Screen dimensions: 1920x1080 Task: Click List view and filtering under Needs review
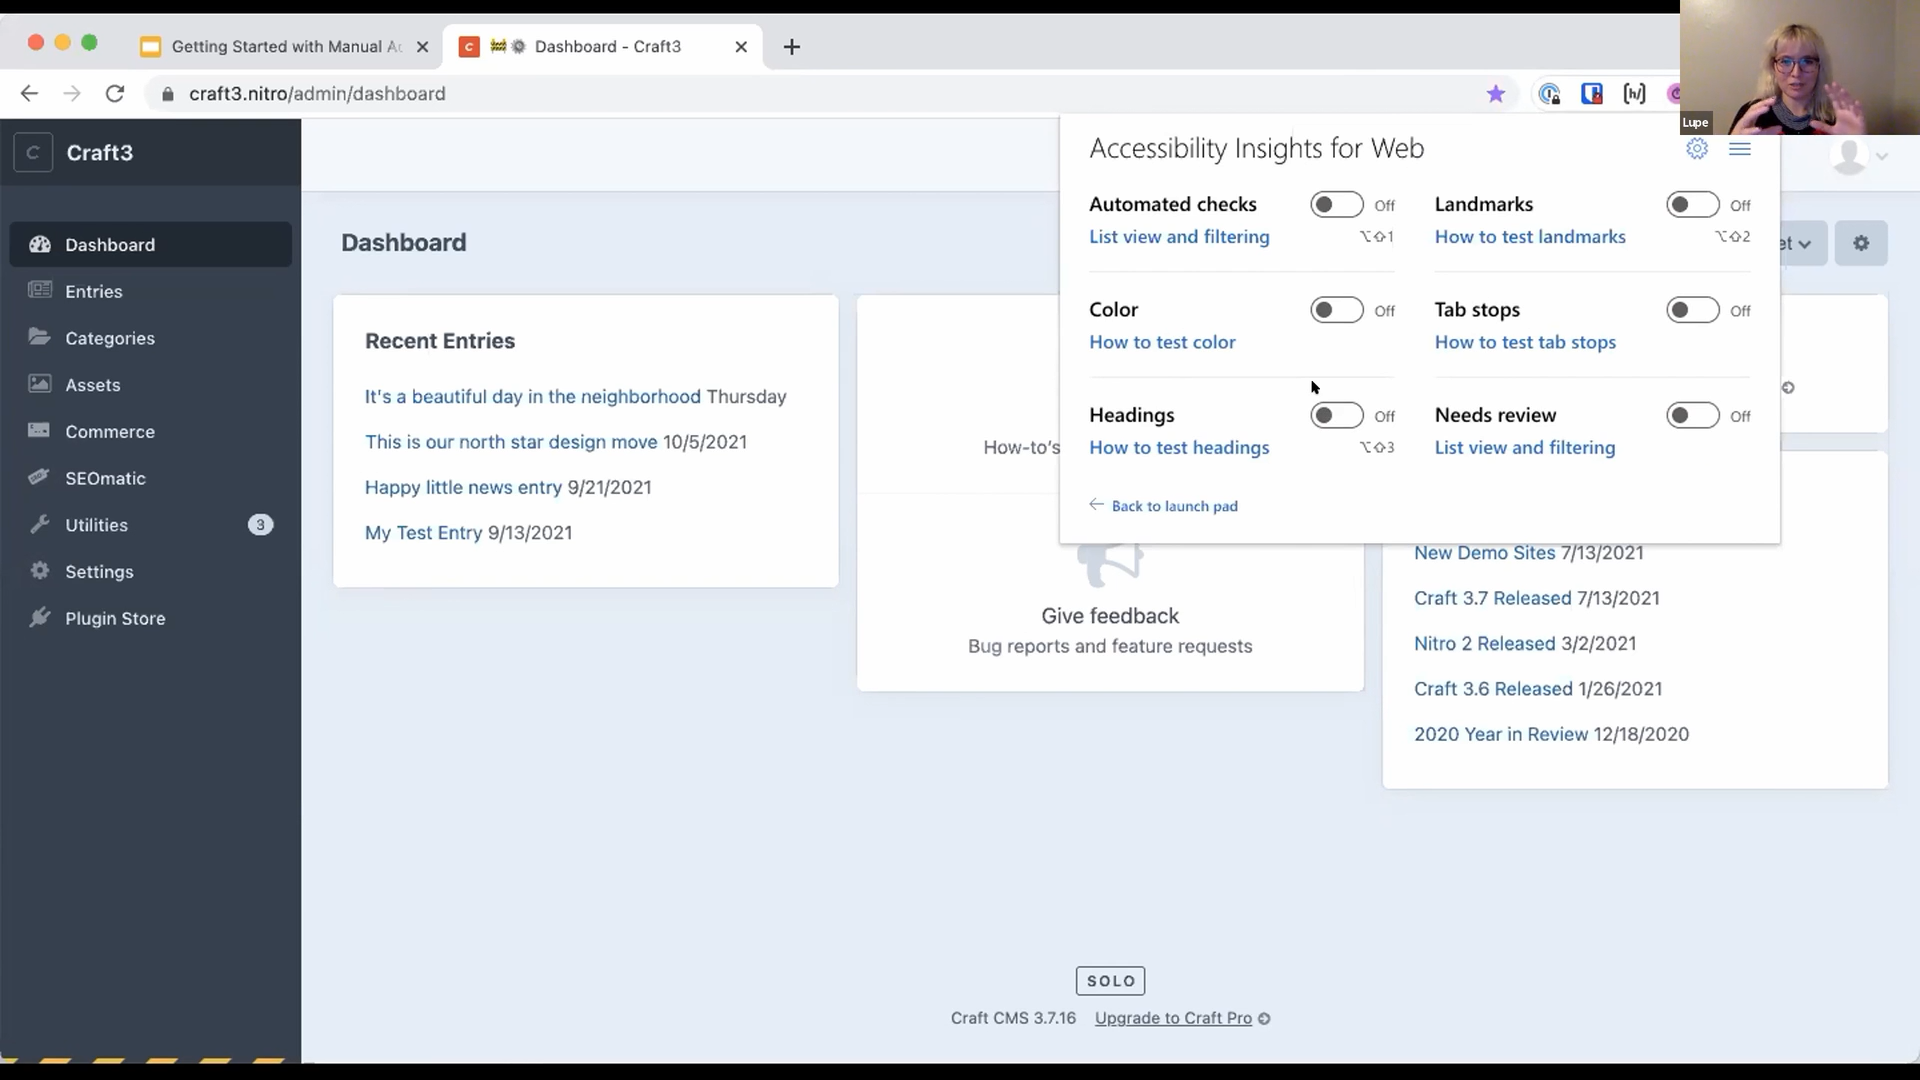(1525, 448)
